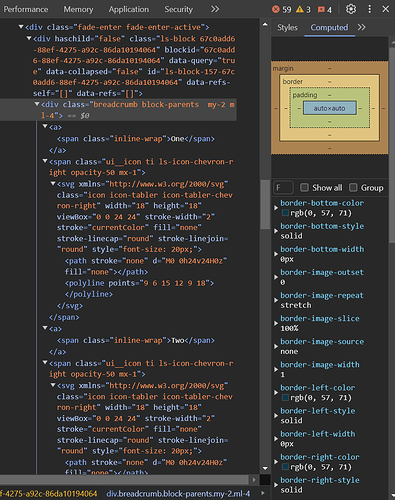This screenshot has width=395, height=500.
Task: Expand the border-bottom-color property
Action: click(276, 208)
